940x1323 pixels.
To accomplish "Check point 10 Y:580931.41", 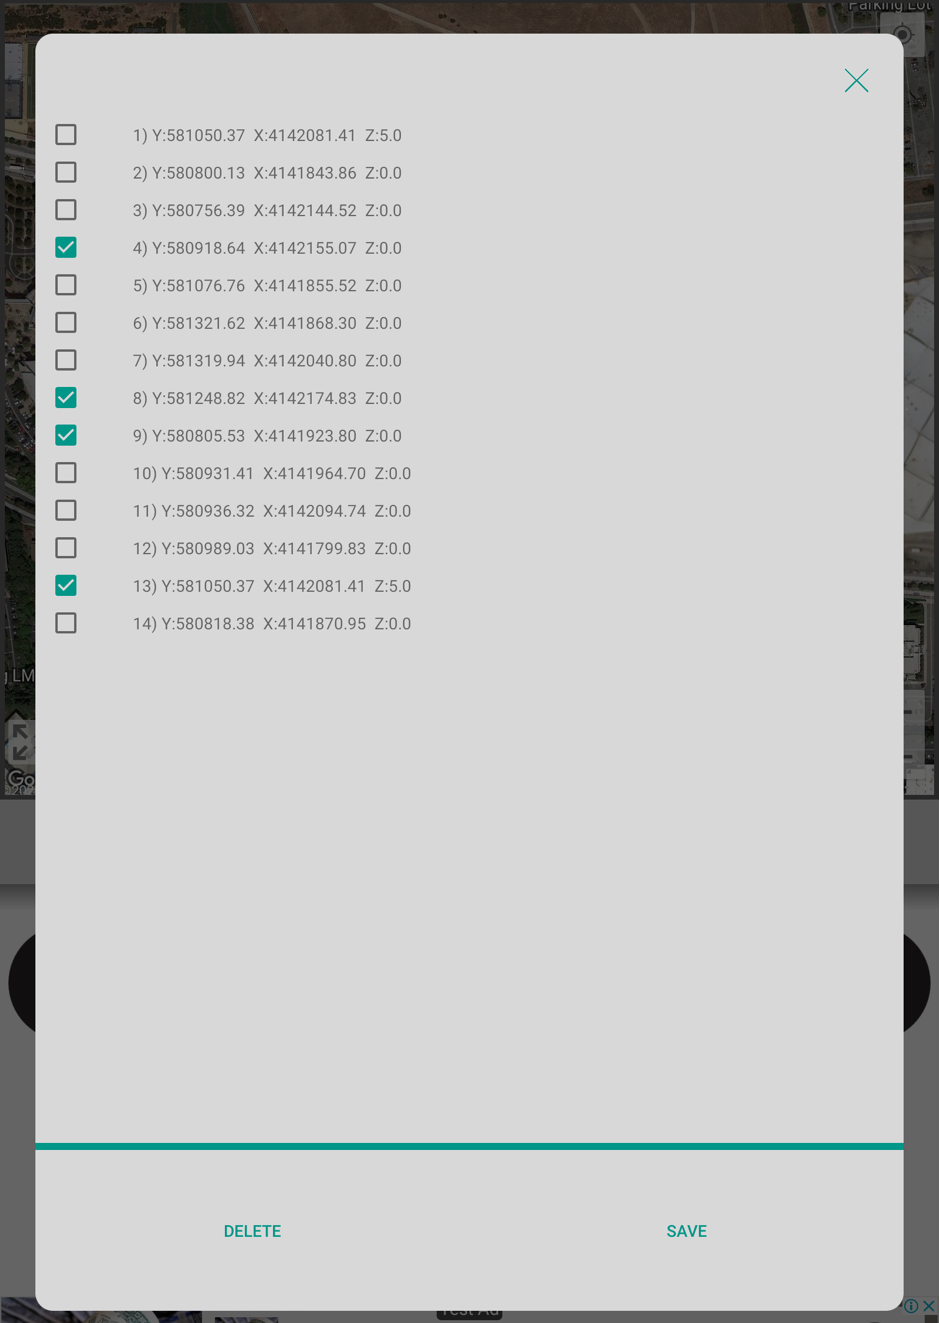I will pos(66,473).
